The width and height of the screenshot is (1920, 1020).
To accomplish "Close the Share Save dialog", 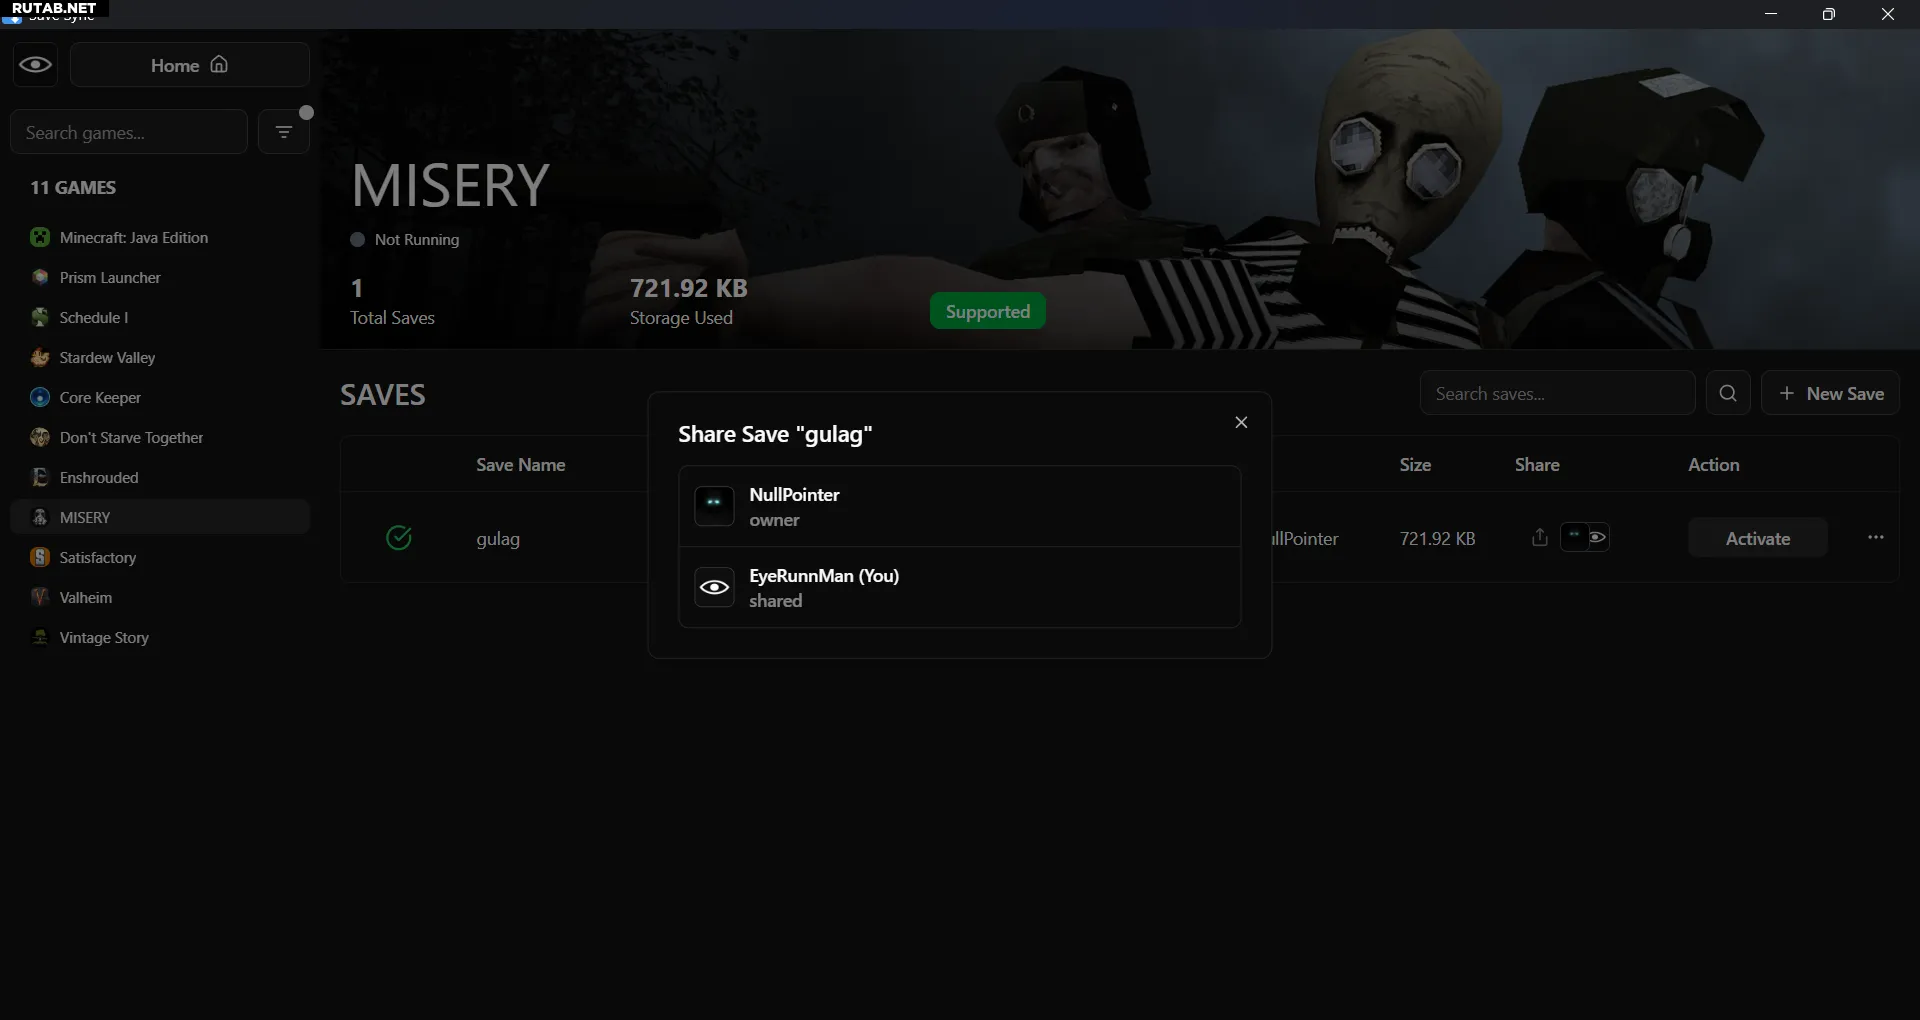I will (x=1241, y=422).
